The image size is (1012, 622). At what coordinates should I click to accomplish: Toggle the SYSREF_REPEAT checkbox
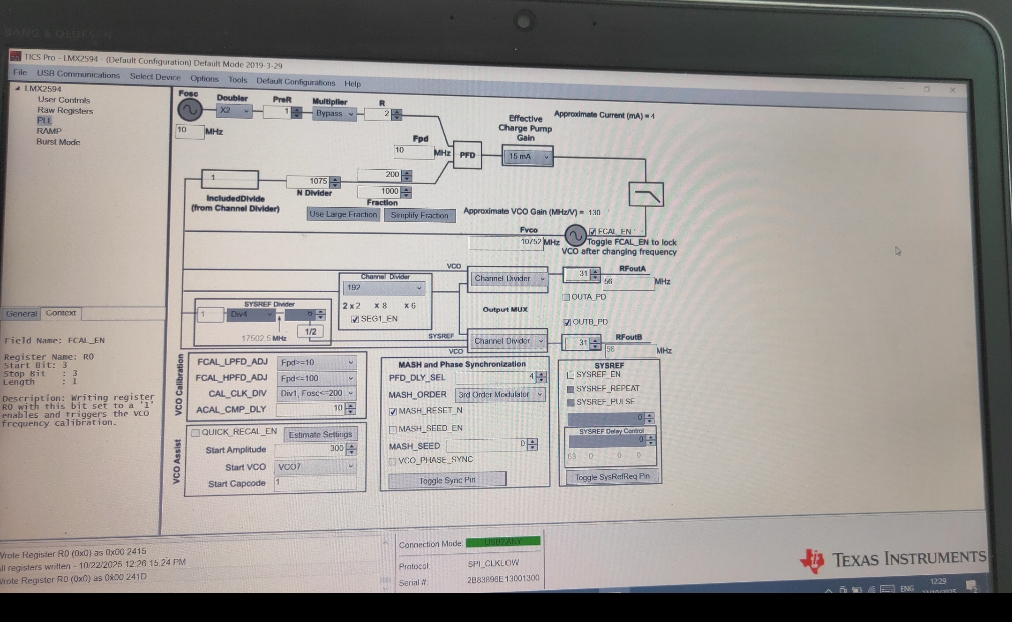pyautogui.click(x=570, y=389)
